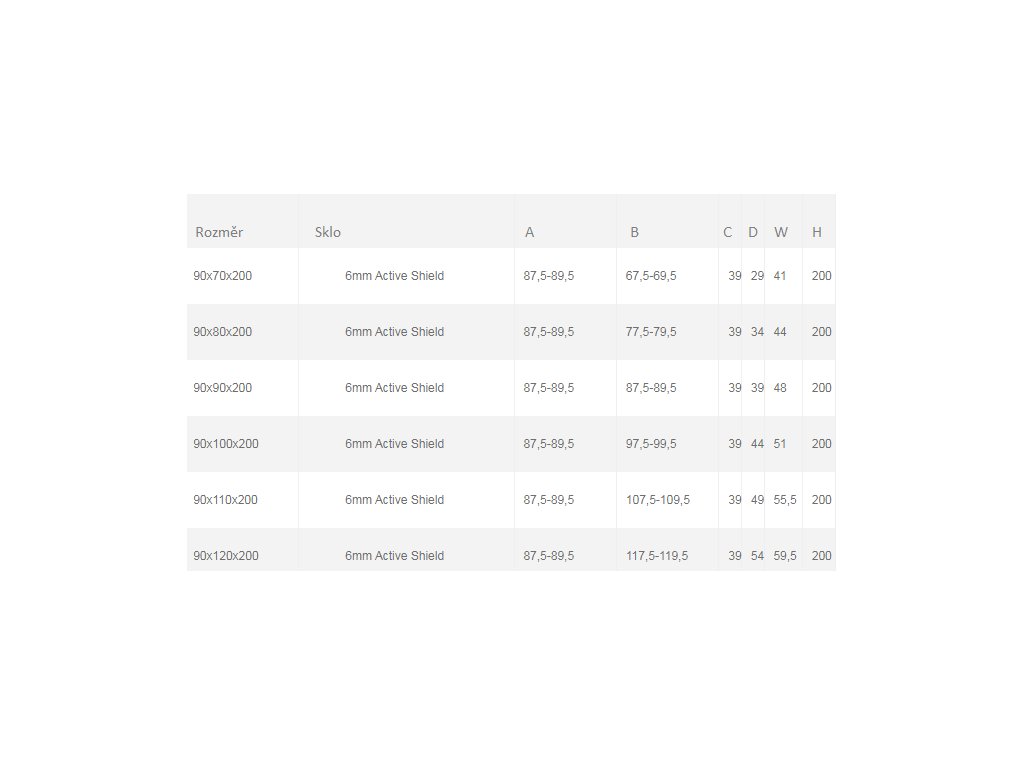
Task: Click the W value 41 cell
Action: click(x=780, y=276)
